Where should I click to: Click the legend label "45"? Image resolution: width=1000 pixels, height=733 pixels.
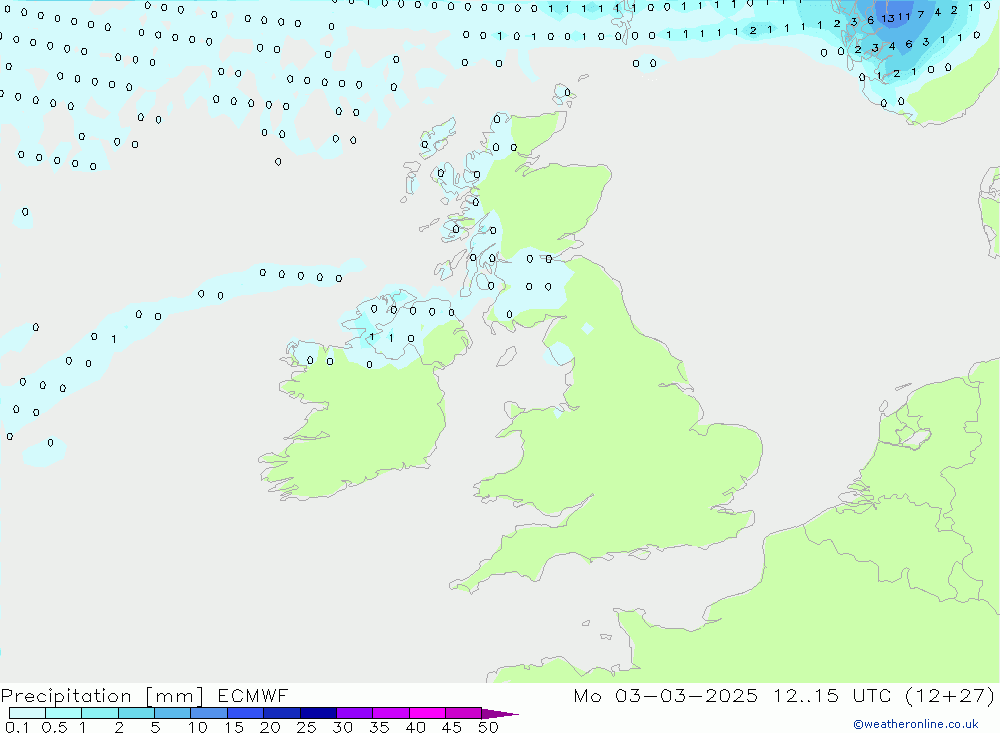(x=452, y=727)
